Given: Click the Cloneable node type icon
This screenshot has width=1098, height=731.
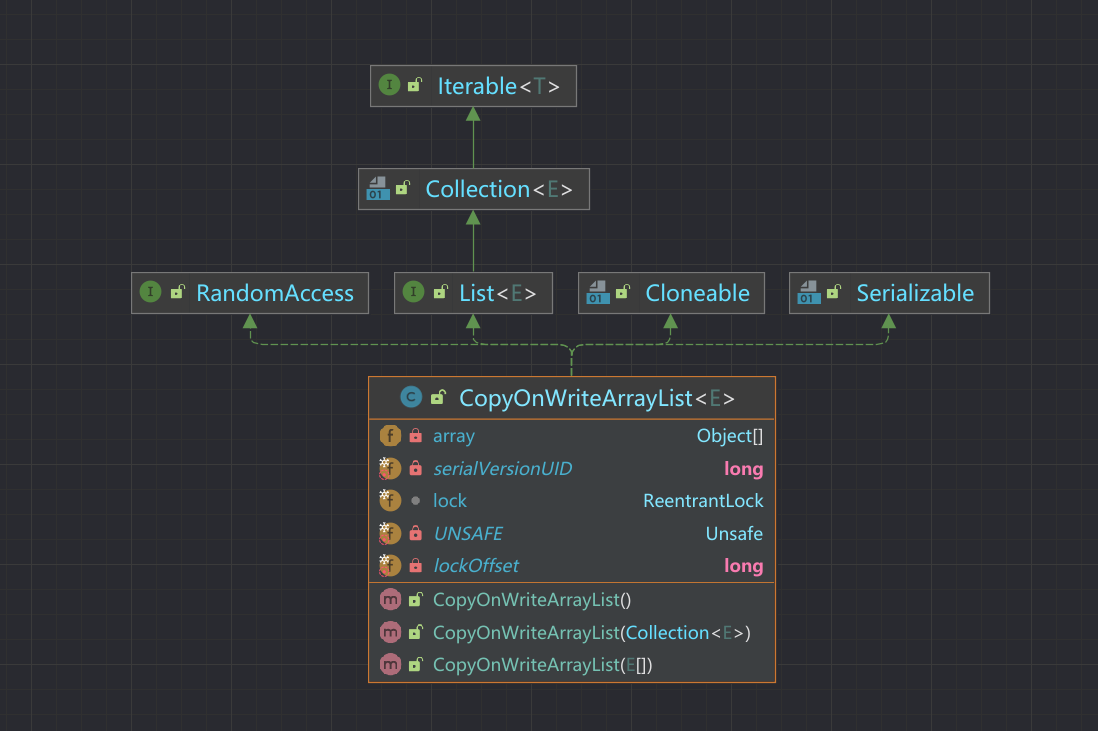Looking at the screenshot, I should pos(598,292).
